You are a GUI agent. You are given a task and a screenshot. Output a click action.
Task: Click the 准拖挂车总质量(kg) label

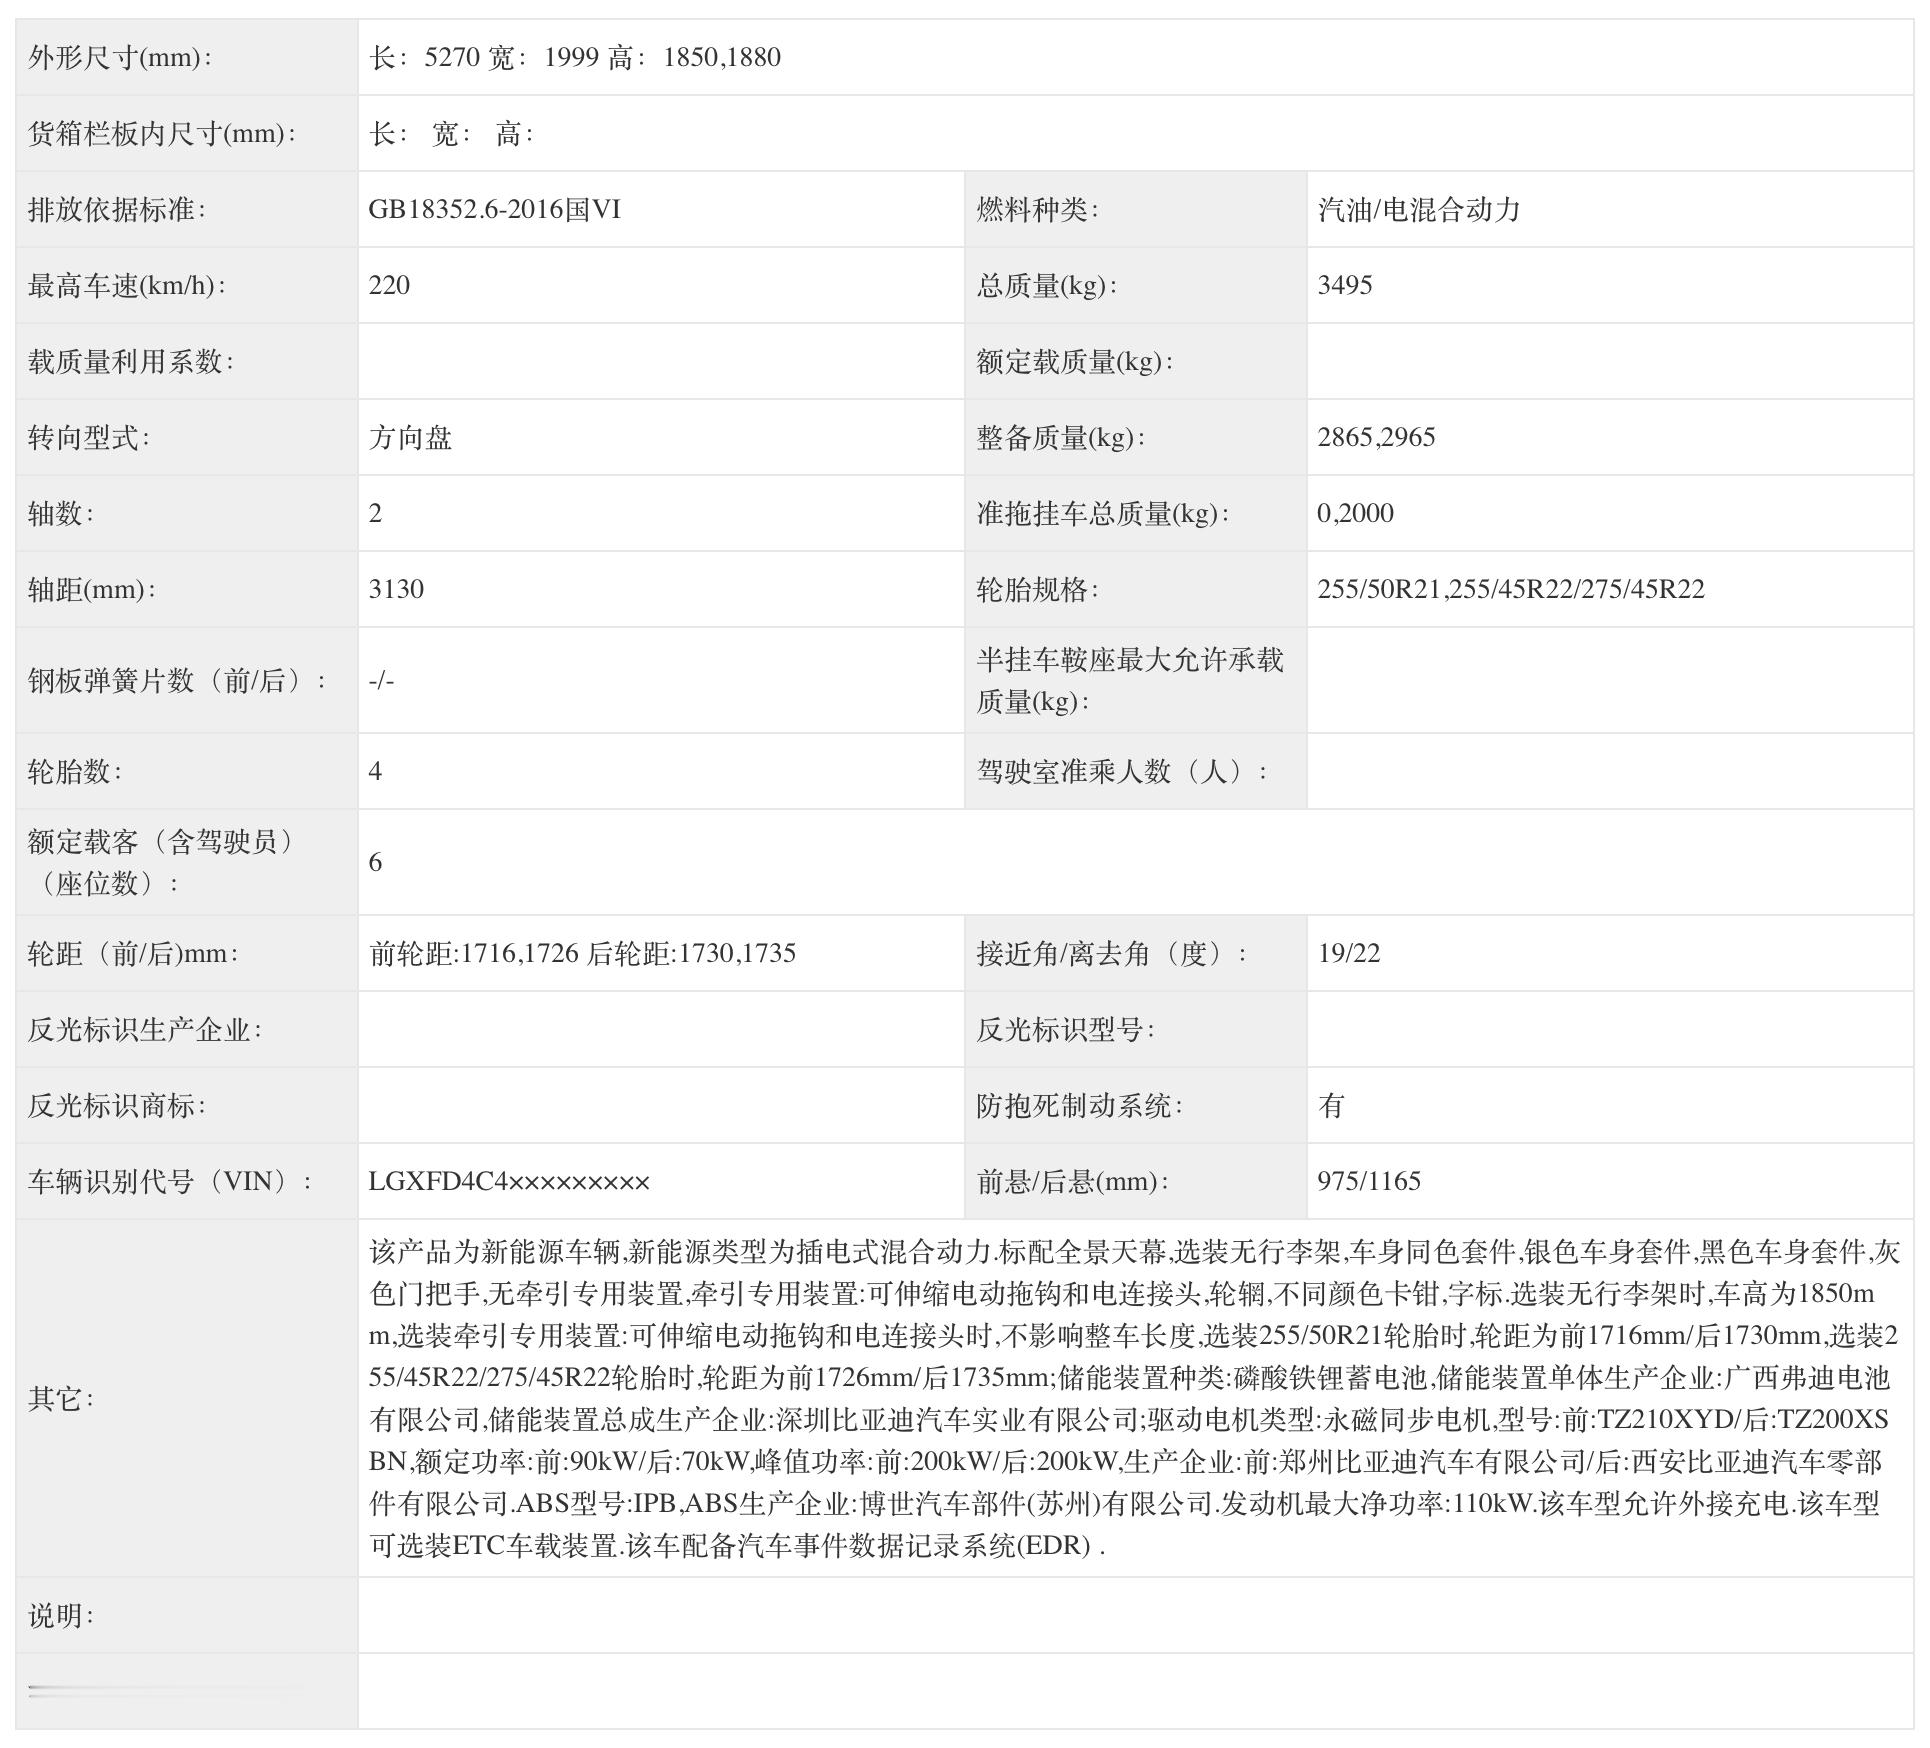[x=1103, y=513]
